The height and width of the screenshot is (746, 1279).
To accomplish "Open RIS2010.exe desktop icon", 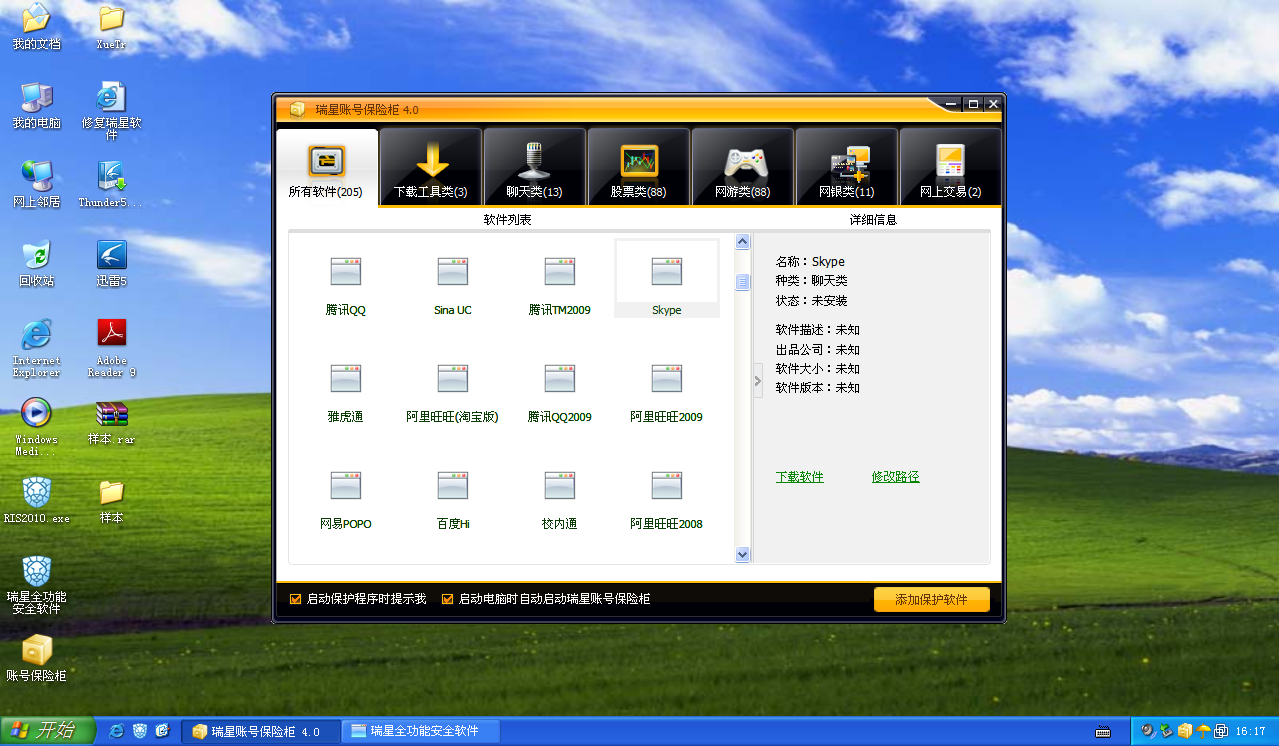I will pyautogui.click(x=36, y=500).
